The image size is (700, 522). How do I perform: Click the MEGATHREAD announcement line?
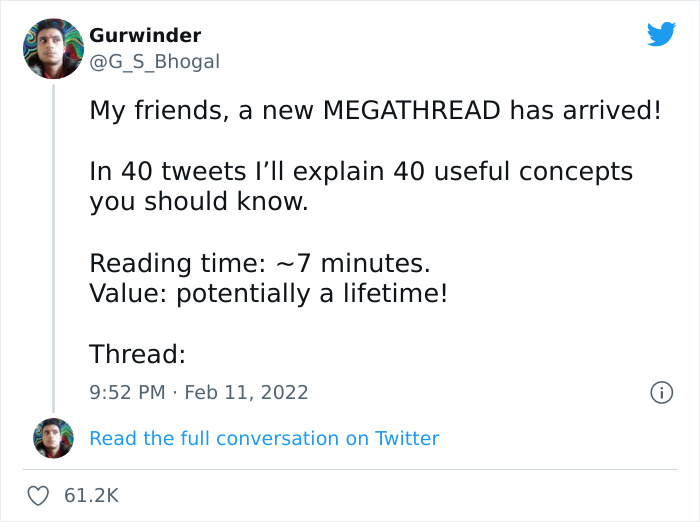click(375, 110)
